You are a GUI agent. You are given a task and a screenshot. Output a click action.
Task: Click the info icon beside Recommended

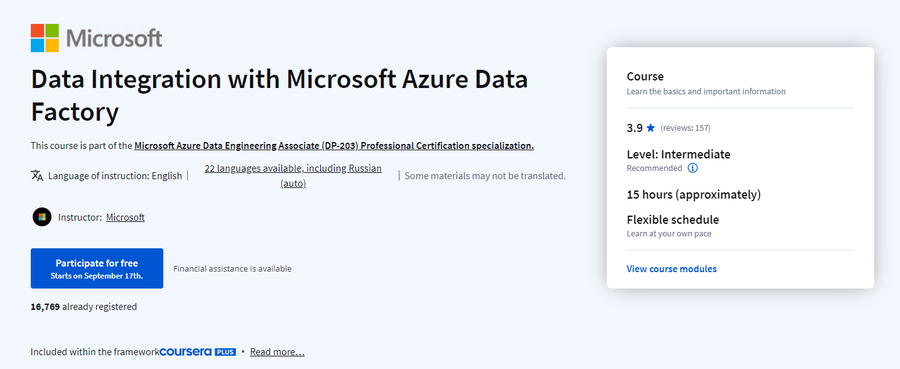pyautogui.click(x=693, y=168)
